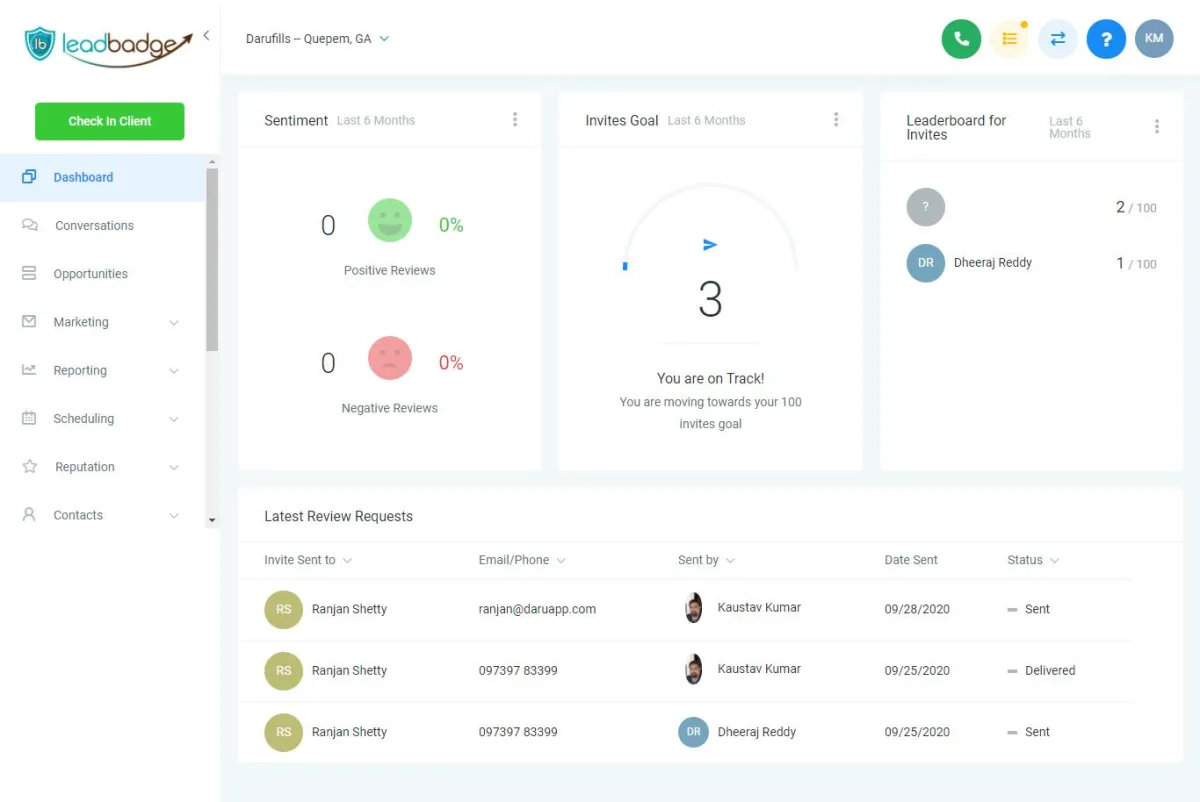
Task: Sort by the Status column dropdown
Action: [1055, 561]
